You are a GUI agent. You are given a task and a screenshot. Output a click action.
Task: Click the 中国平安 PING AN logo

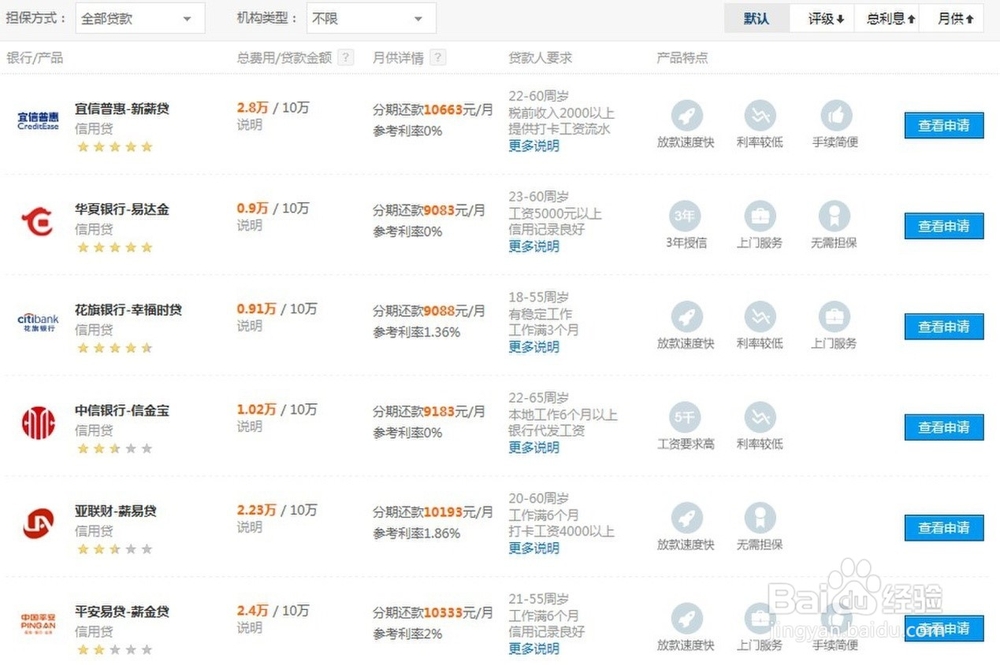38,622
